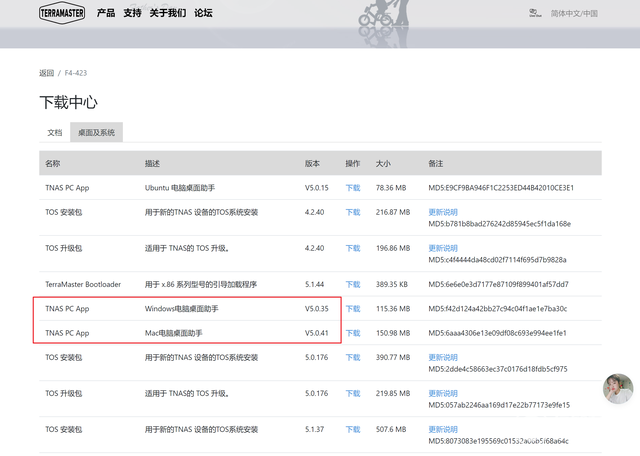Click the 名称 column header
The height and width of the screenshot is (456, 640).
click(x=53, y=163)
